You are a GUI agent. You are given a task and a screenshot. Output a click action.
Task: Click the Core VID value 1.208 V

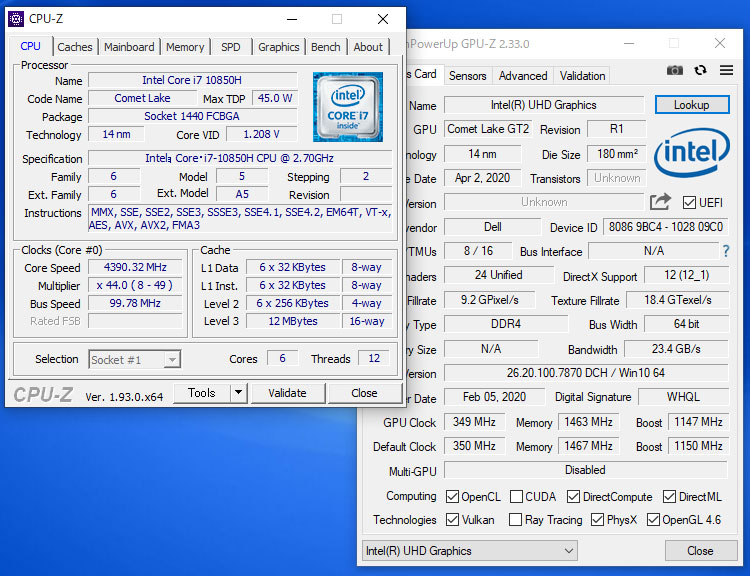click(261, 134)
